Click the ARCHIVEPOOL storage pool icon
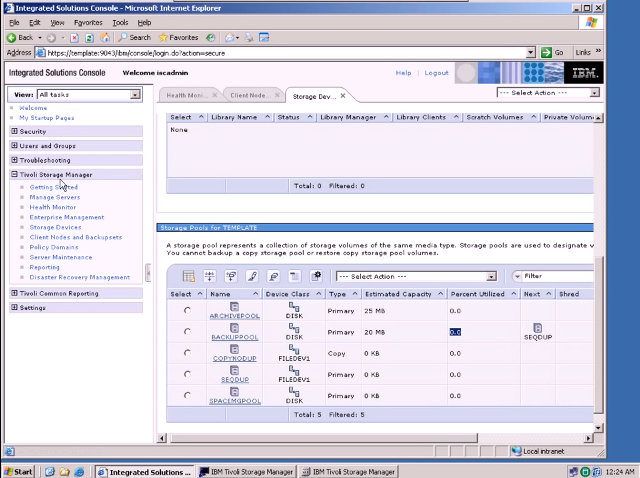Screen dimensions: 640x478 click(234, 306)
